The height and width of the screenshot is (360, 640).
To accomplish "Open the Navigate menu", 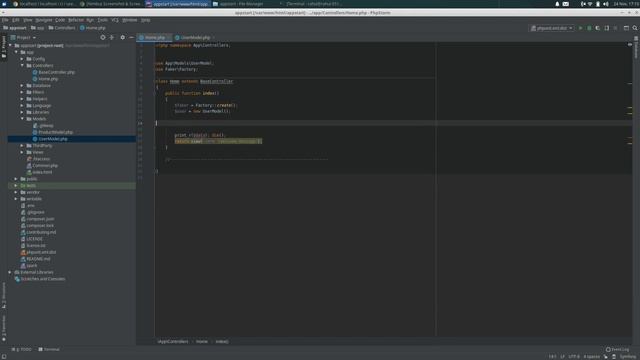I will coord(44,20).
